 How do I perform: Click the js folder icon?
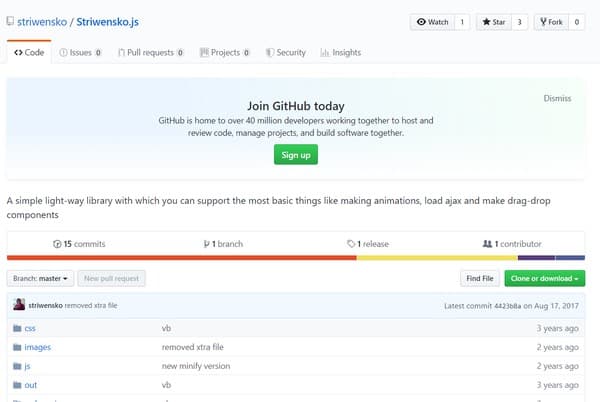(x=16, y=366)
